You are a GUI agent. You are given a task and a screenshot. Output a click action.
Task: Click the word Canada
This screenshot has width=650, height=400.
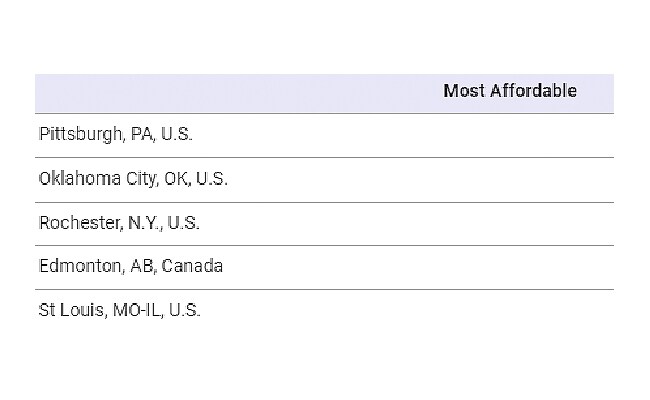click(192, 266)
